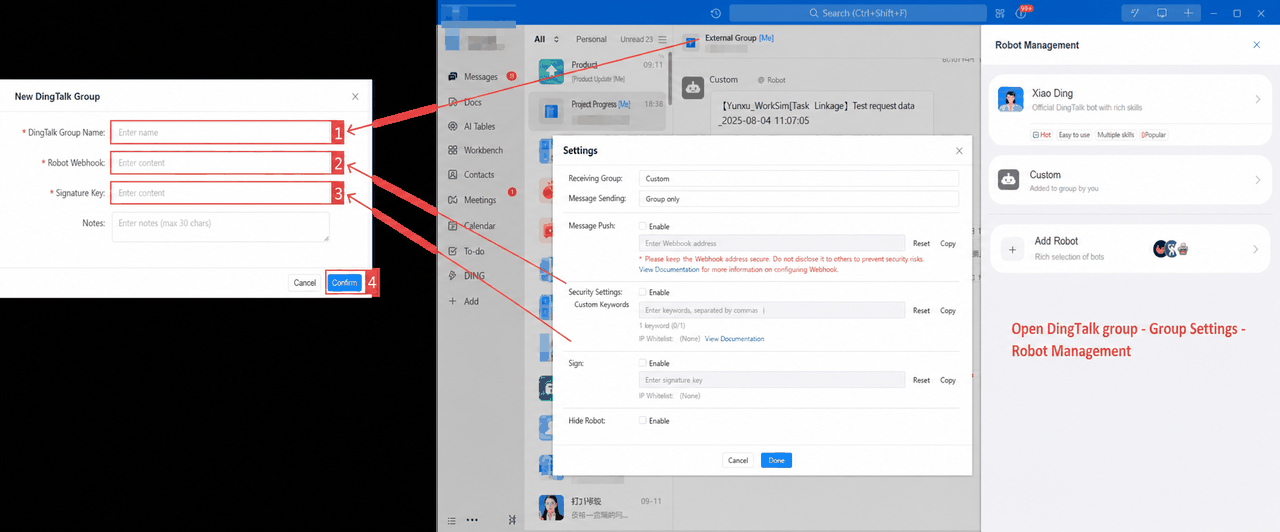Click the Enter signature key field
The image size is (1280, 532).
[x=772, y=380]
